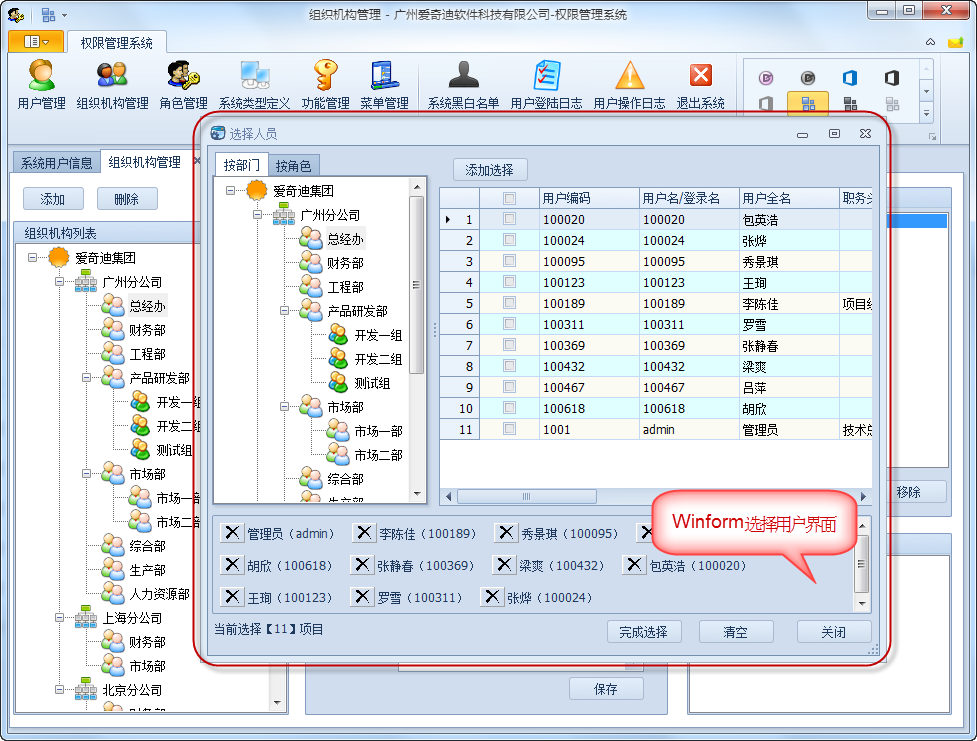
Task: Open the application menu dropdown button
Action: coord(36,42)
